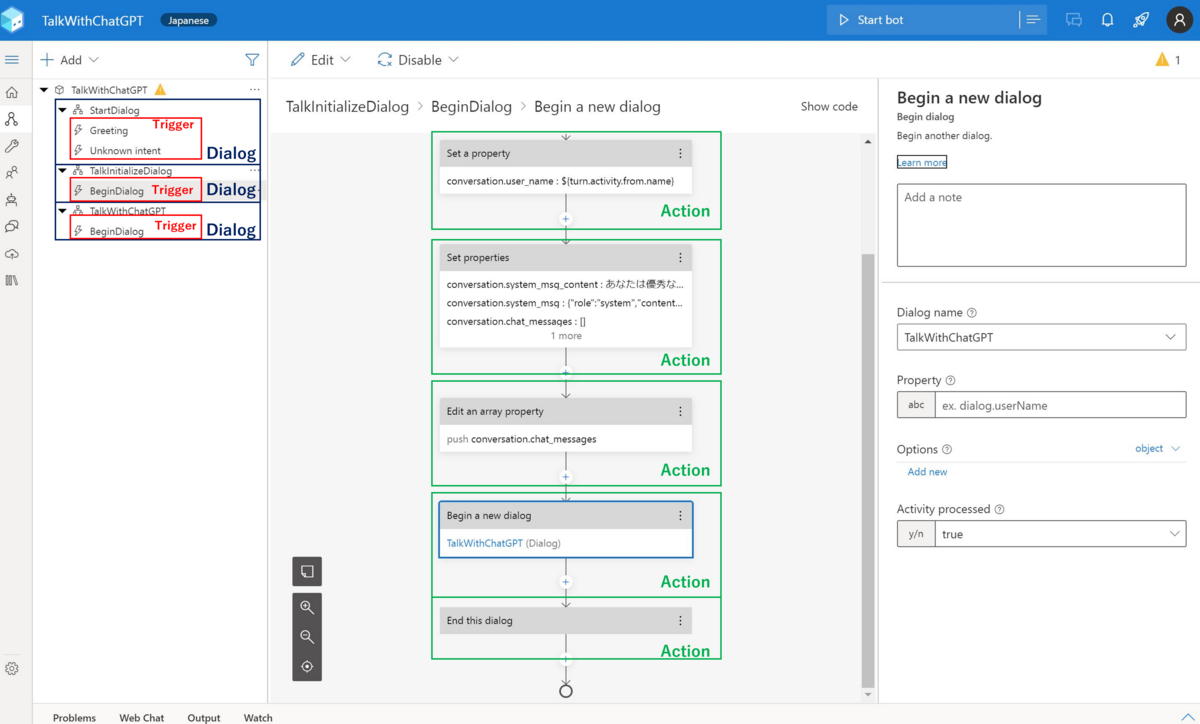Click the Add a note text area

coord(1041,225)
